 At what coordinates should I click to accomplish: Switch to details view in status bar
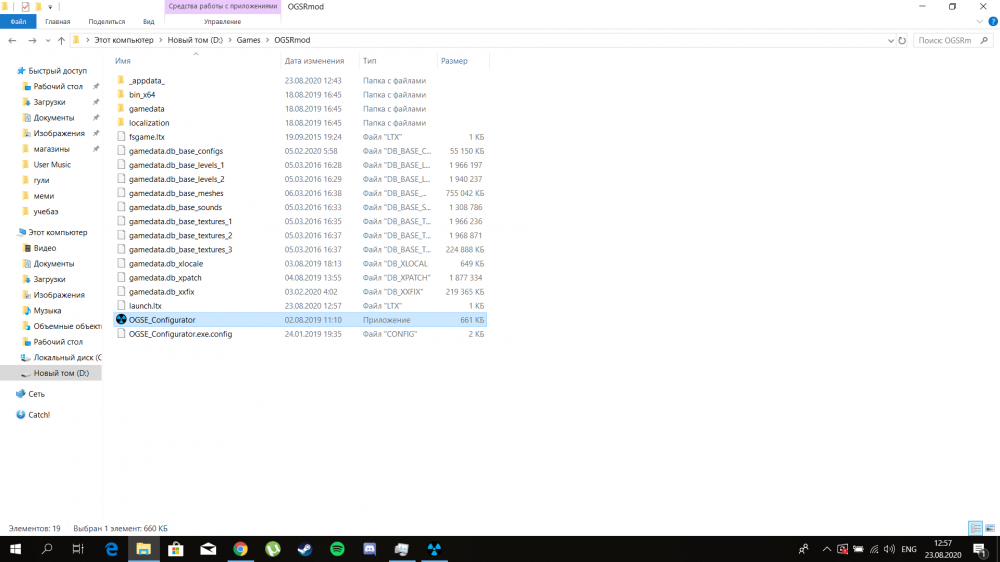pyautogui.click(x=975, y=527)
